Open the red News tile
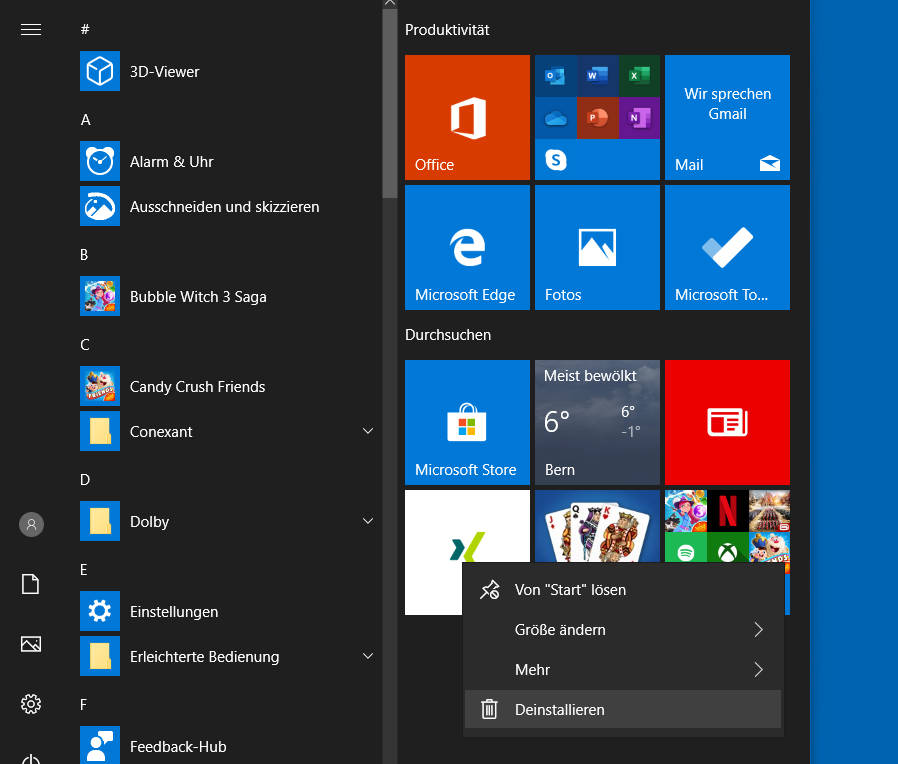The width and height of the screenshot is (898, 764). pos(727,422)
